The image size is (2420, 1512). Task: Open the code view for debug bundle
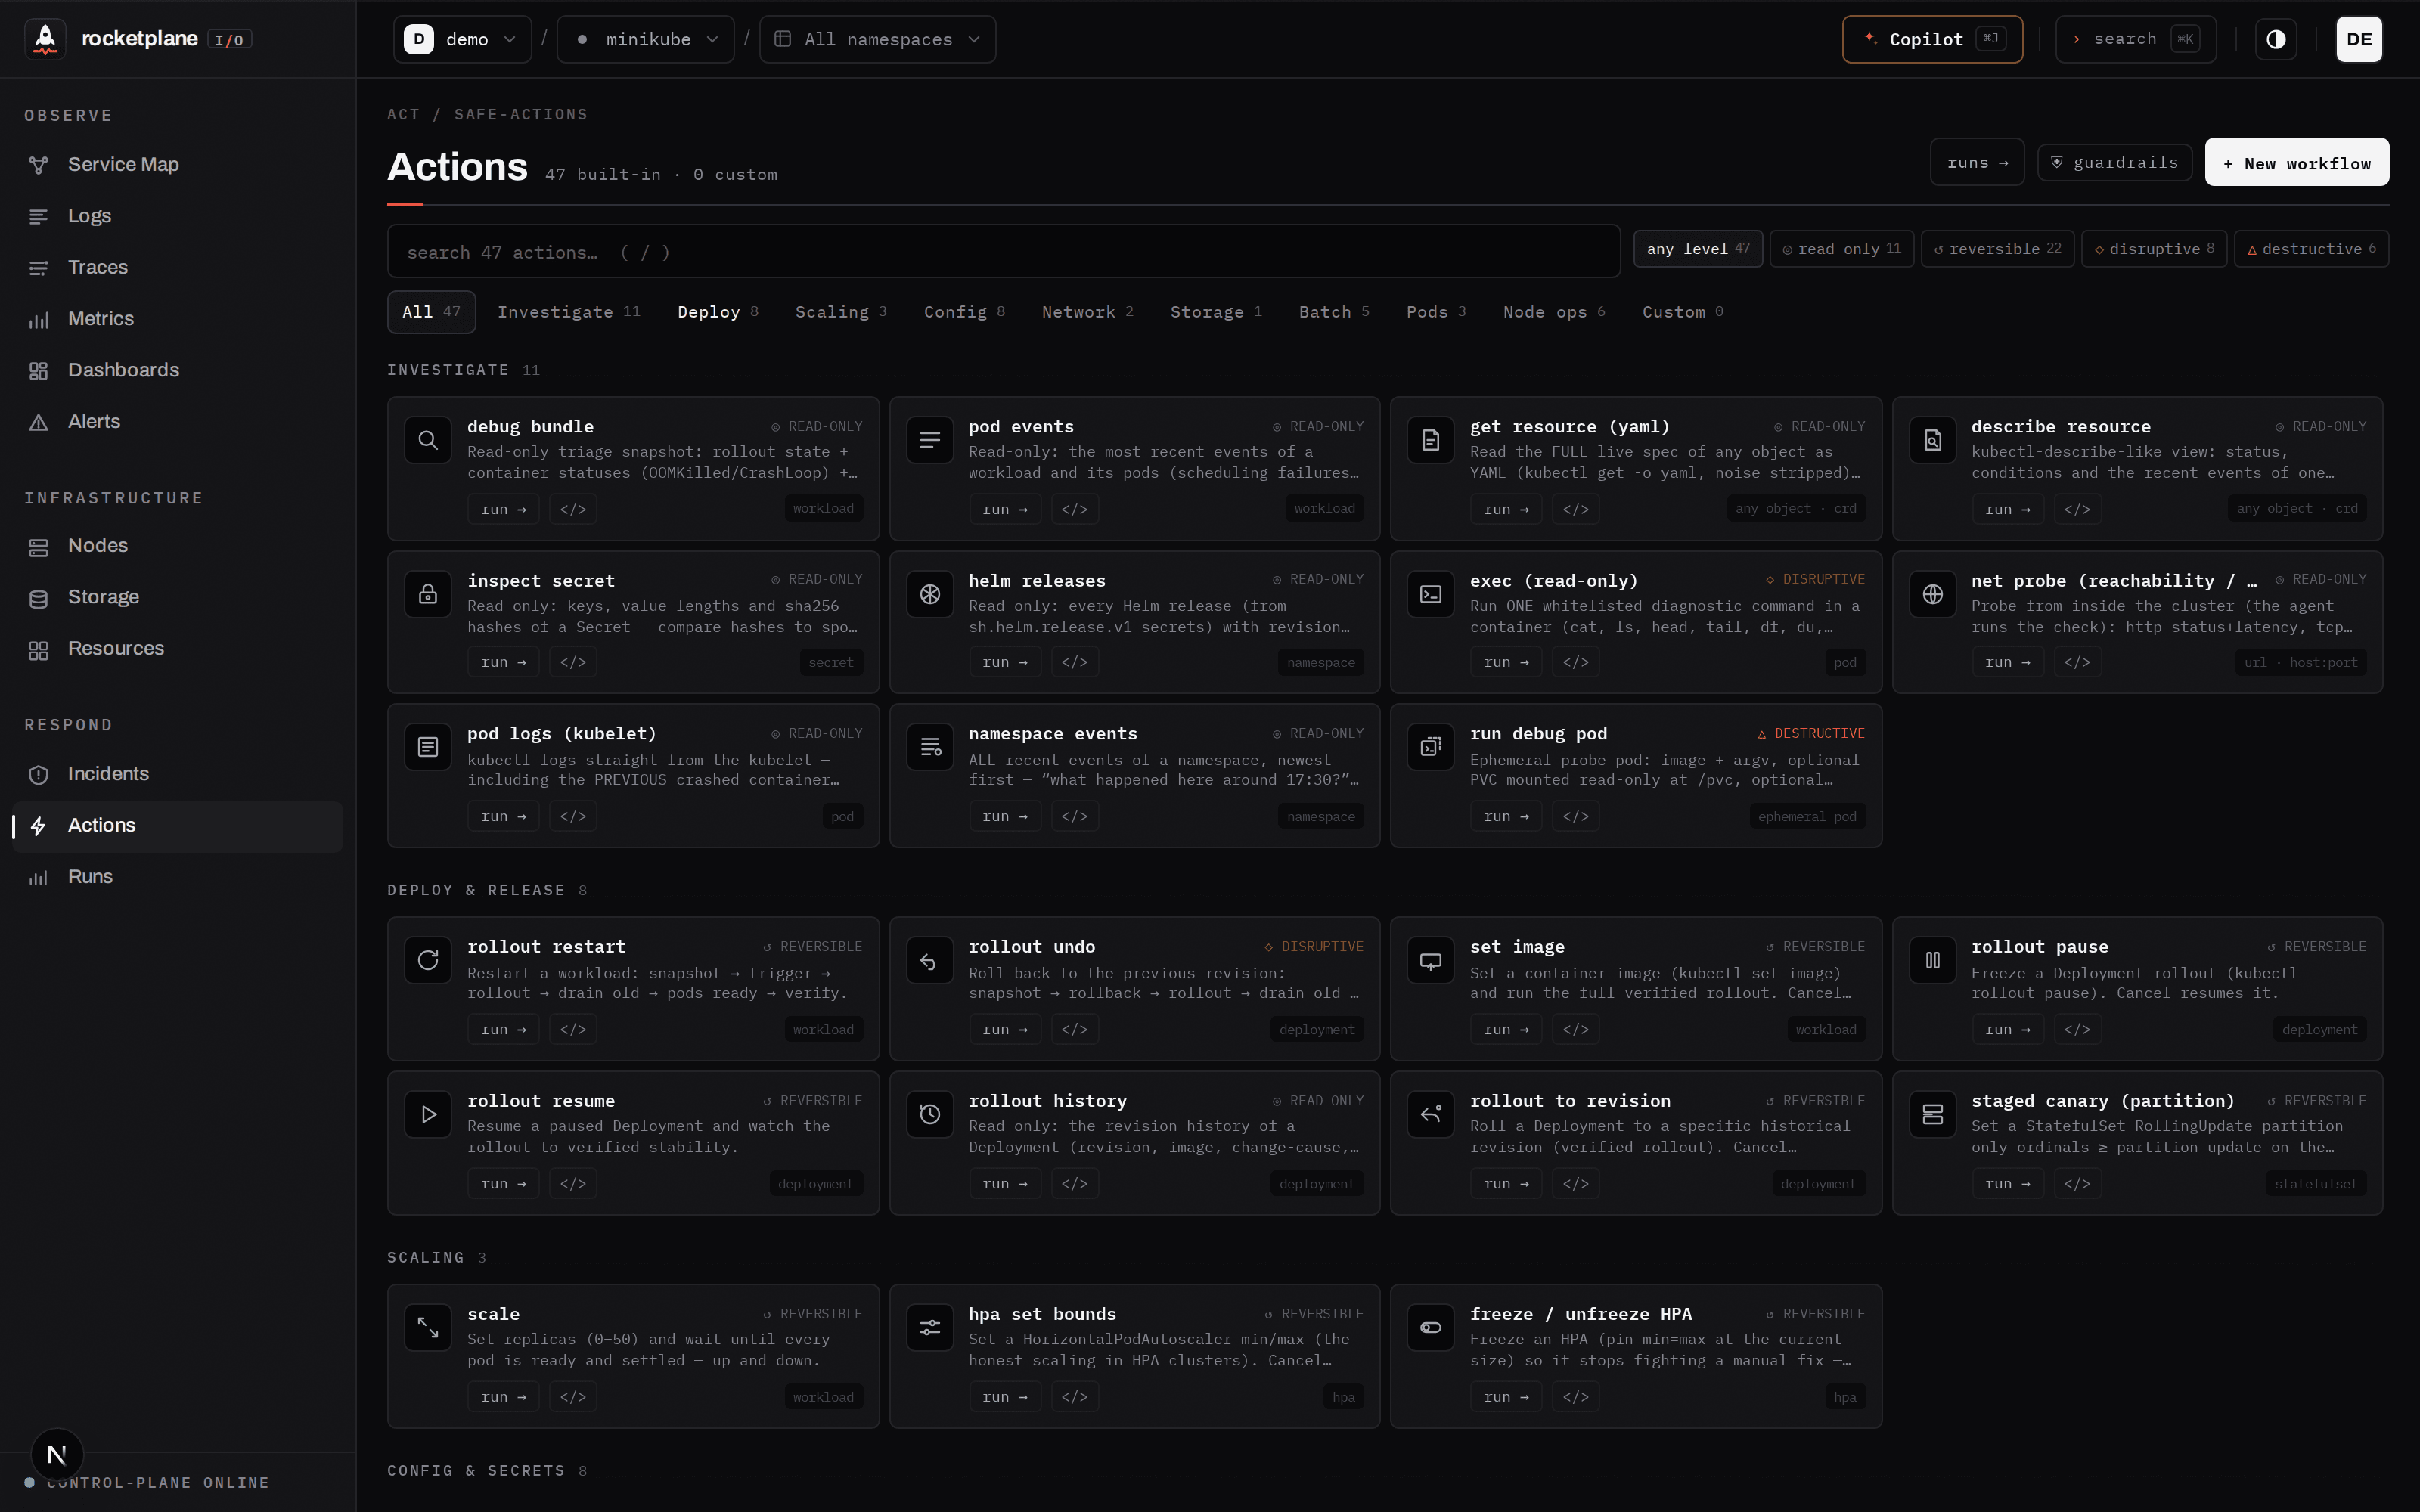573,509
